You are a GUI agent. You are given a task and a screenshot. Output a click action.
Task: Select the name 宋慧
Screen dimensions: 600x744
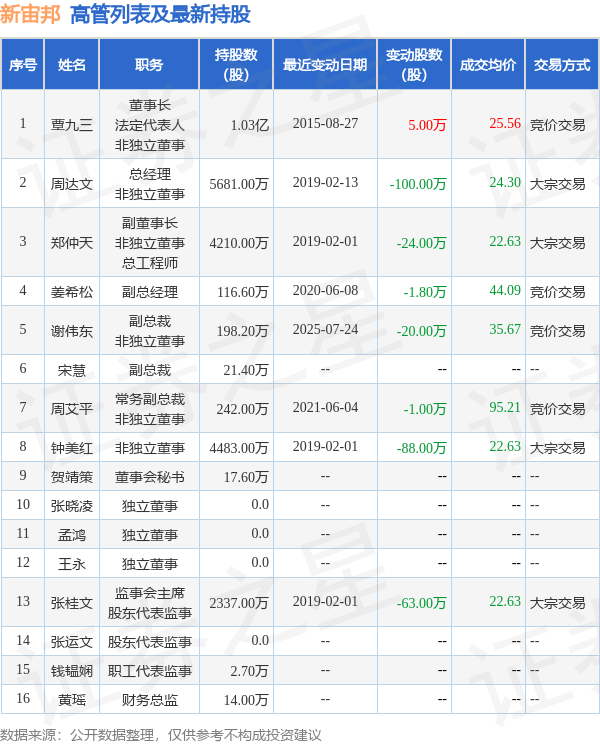tap(72, 369)
